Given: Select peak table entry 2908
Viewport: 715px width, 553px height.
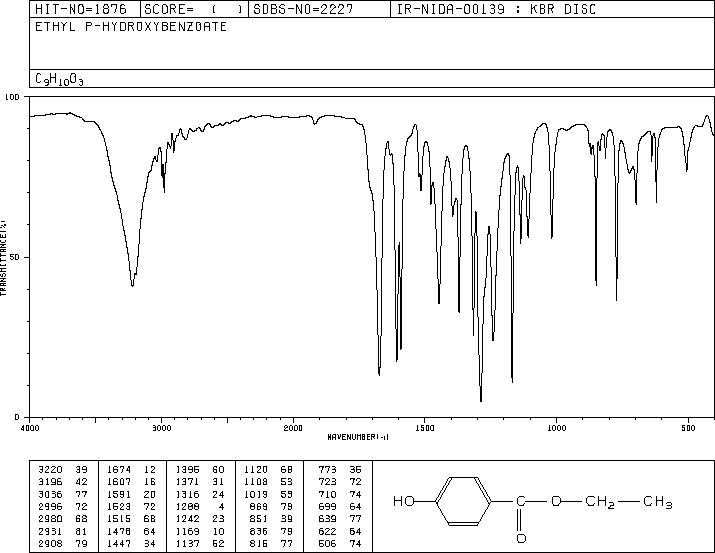Looking at the screenshot, I should click(x=50, y=543).
